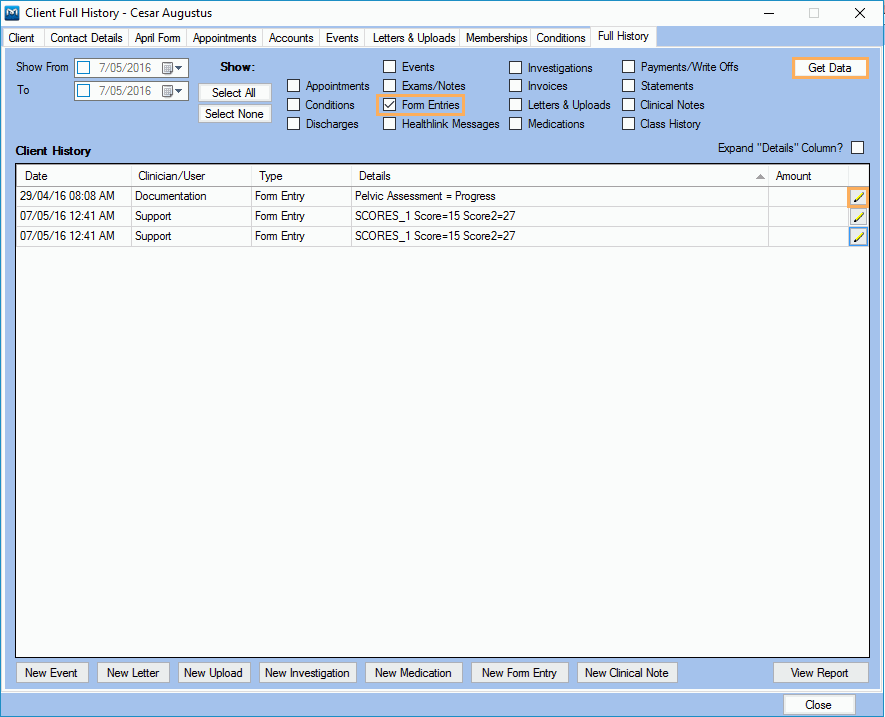Click View Report at the bottom right
The image size is (885, 717).
(x=820, y=672)
